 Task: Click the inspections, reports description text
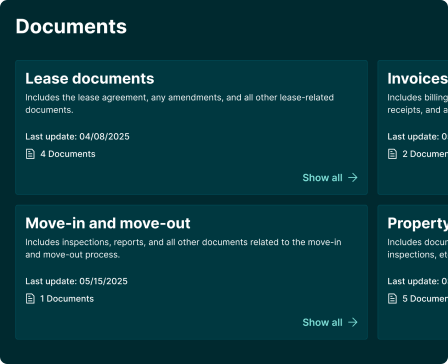pos(183,248)
